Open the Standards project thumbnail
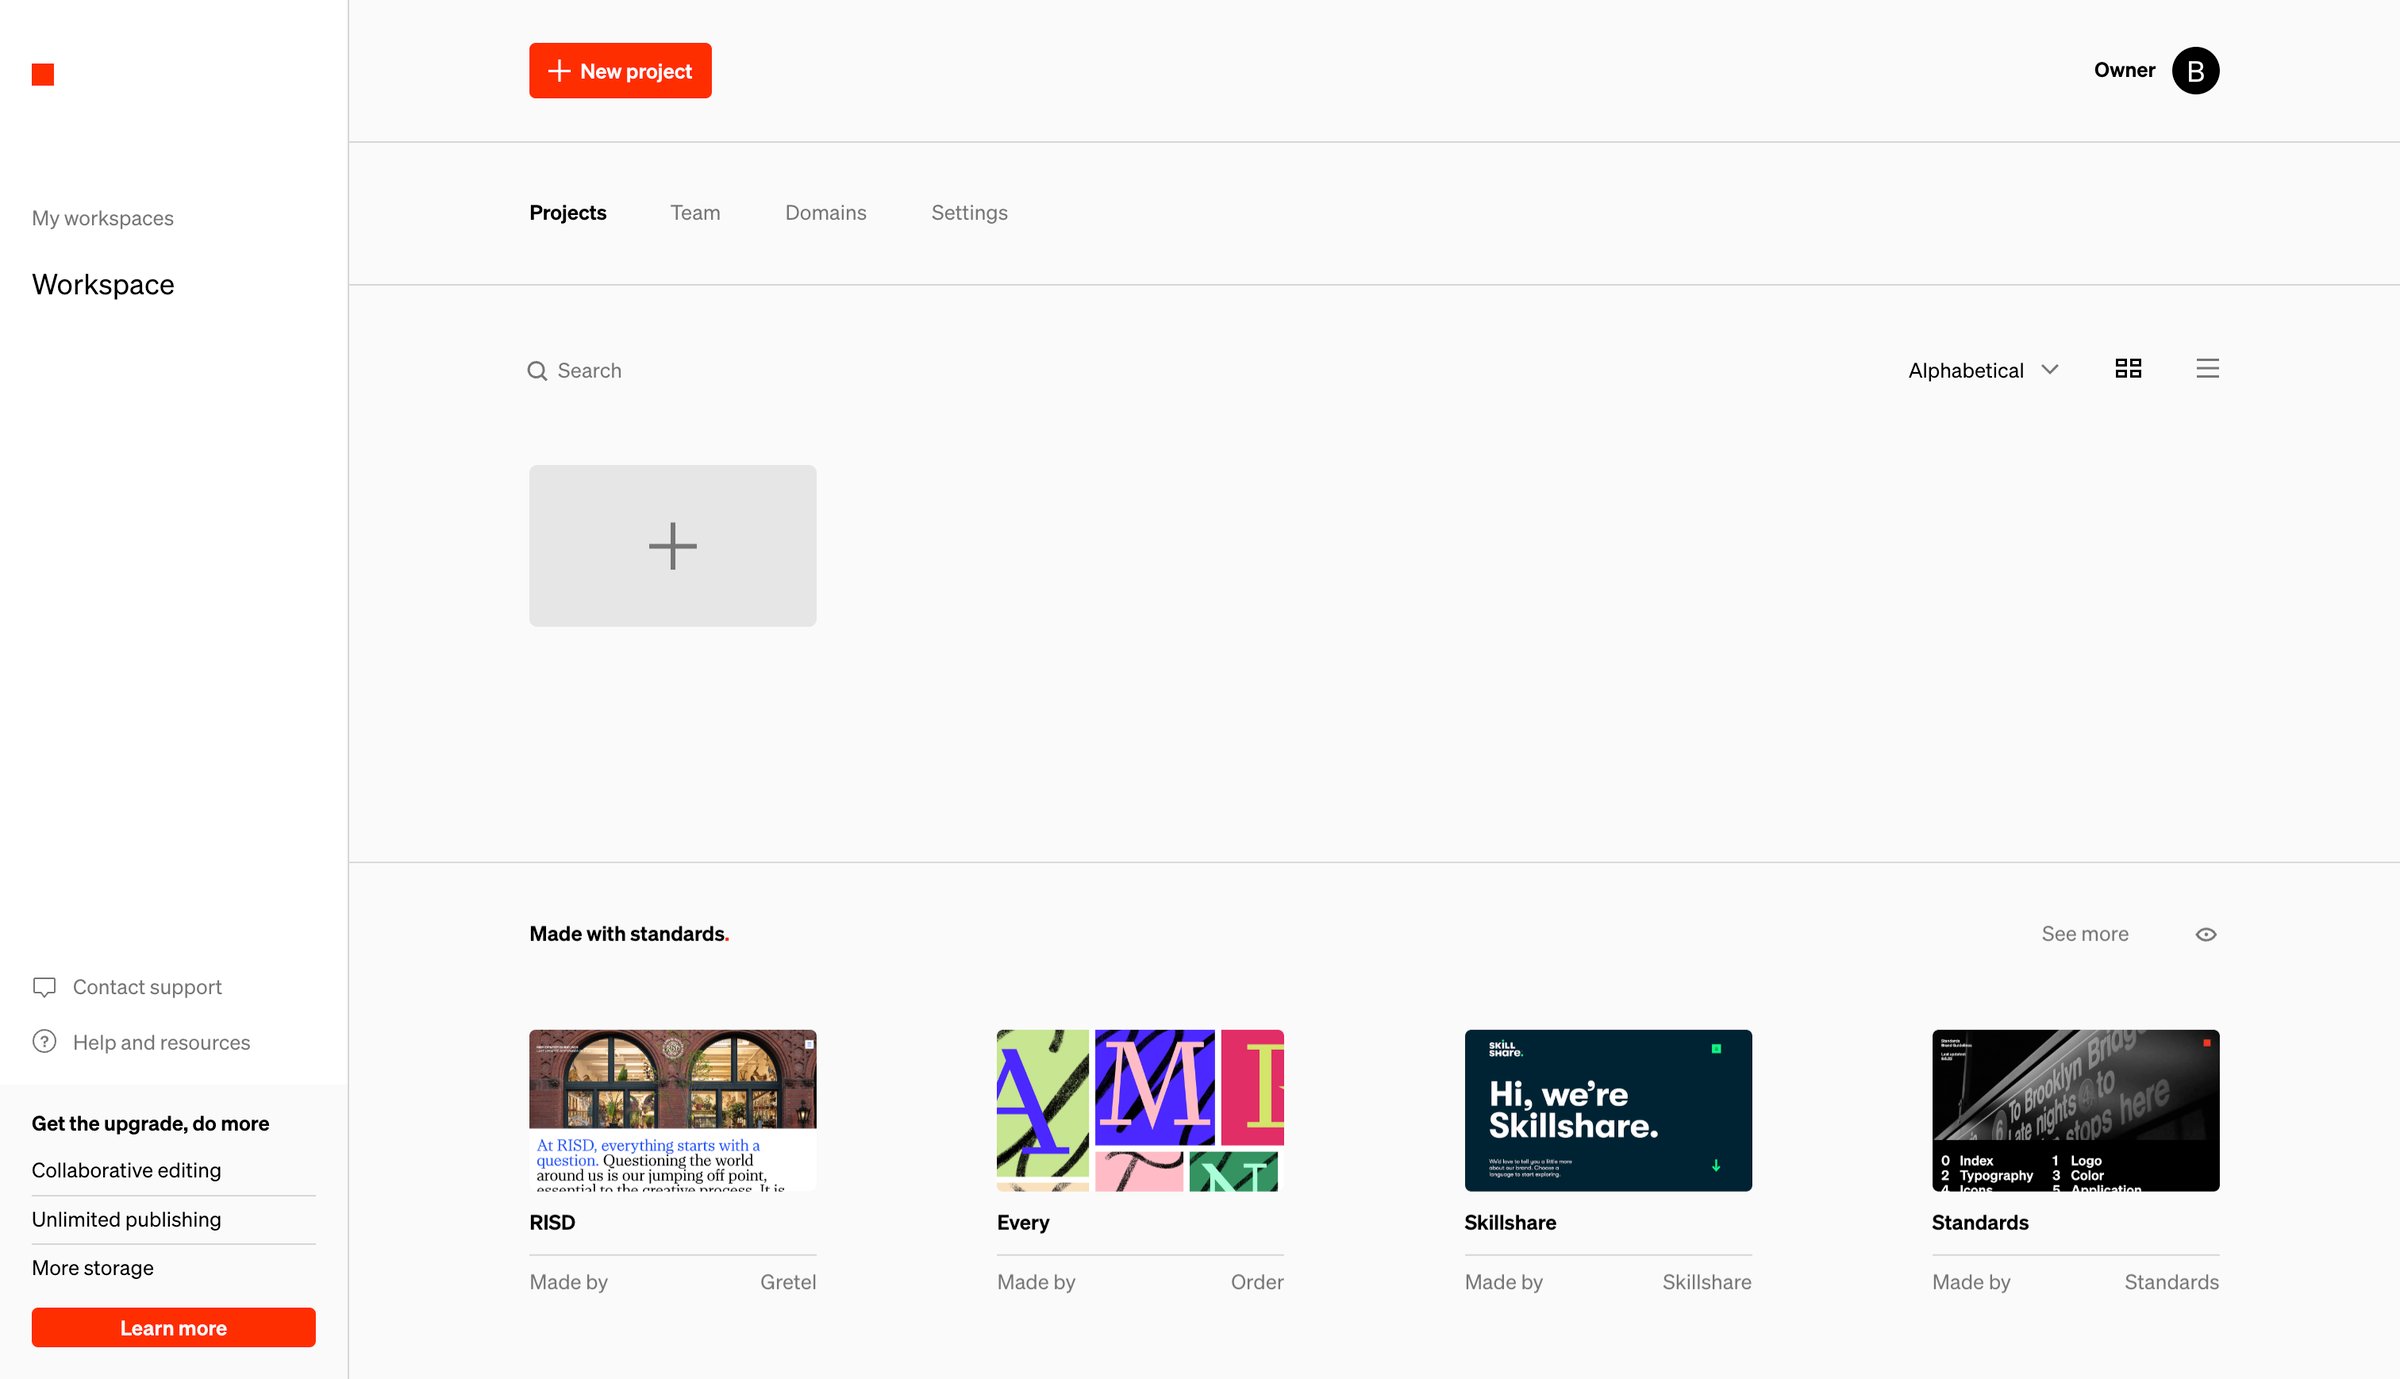 click(2075, 1110)
